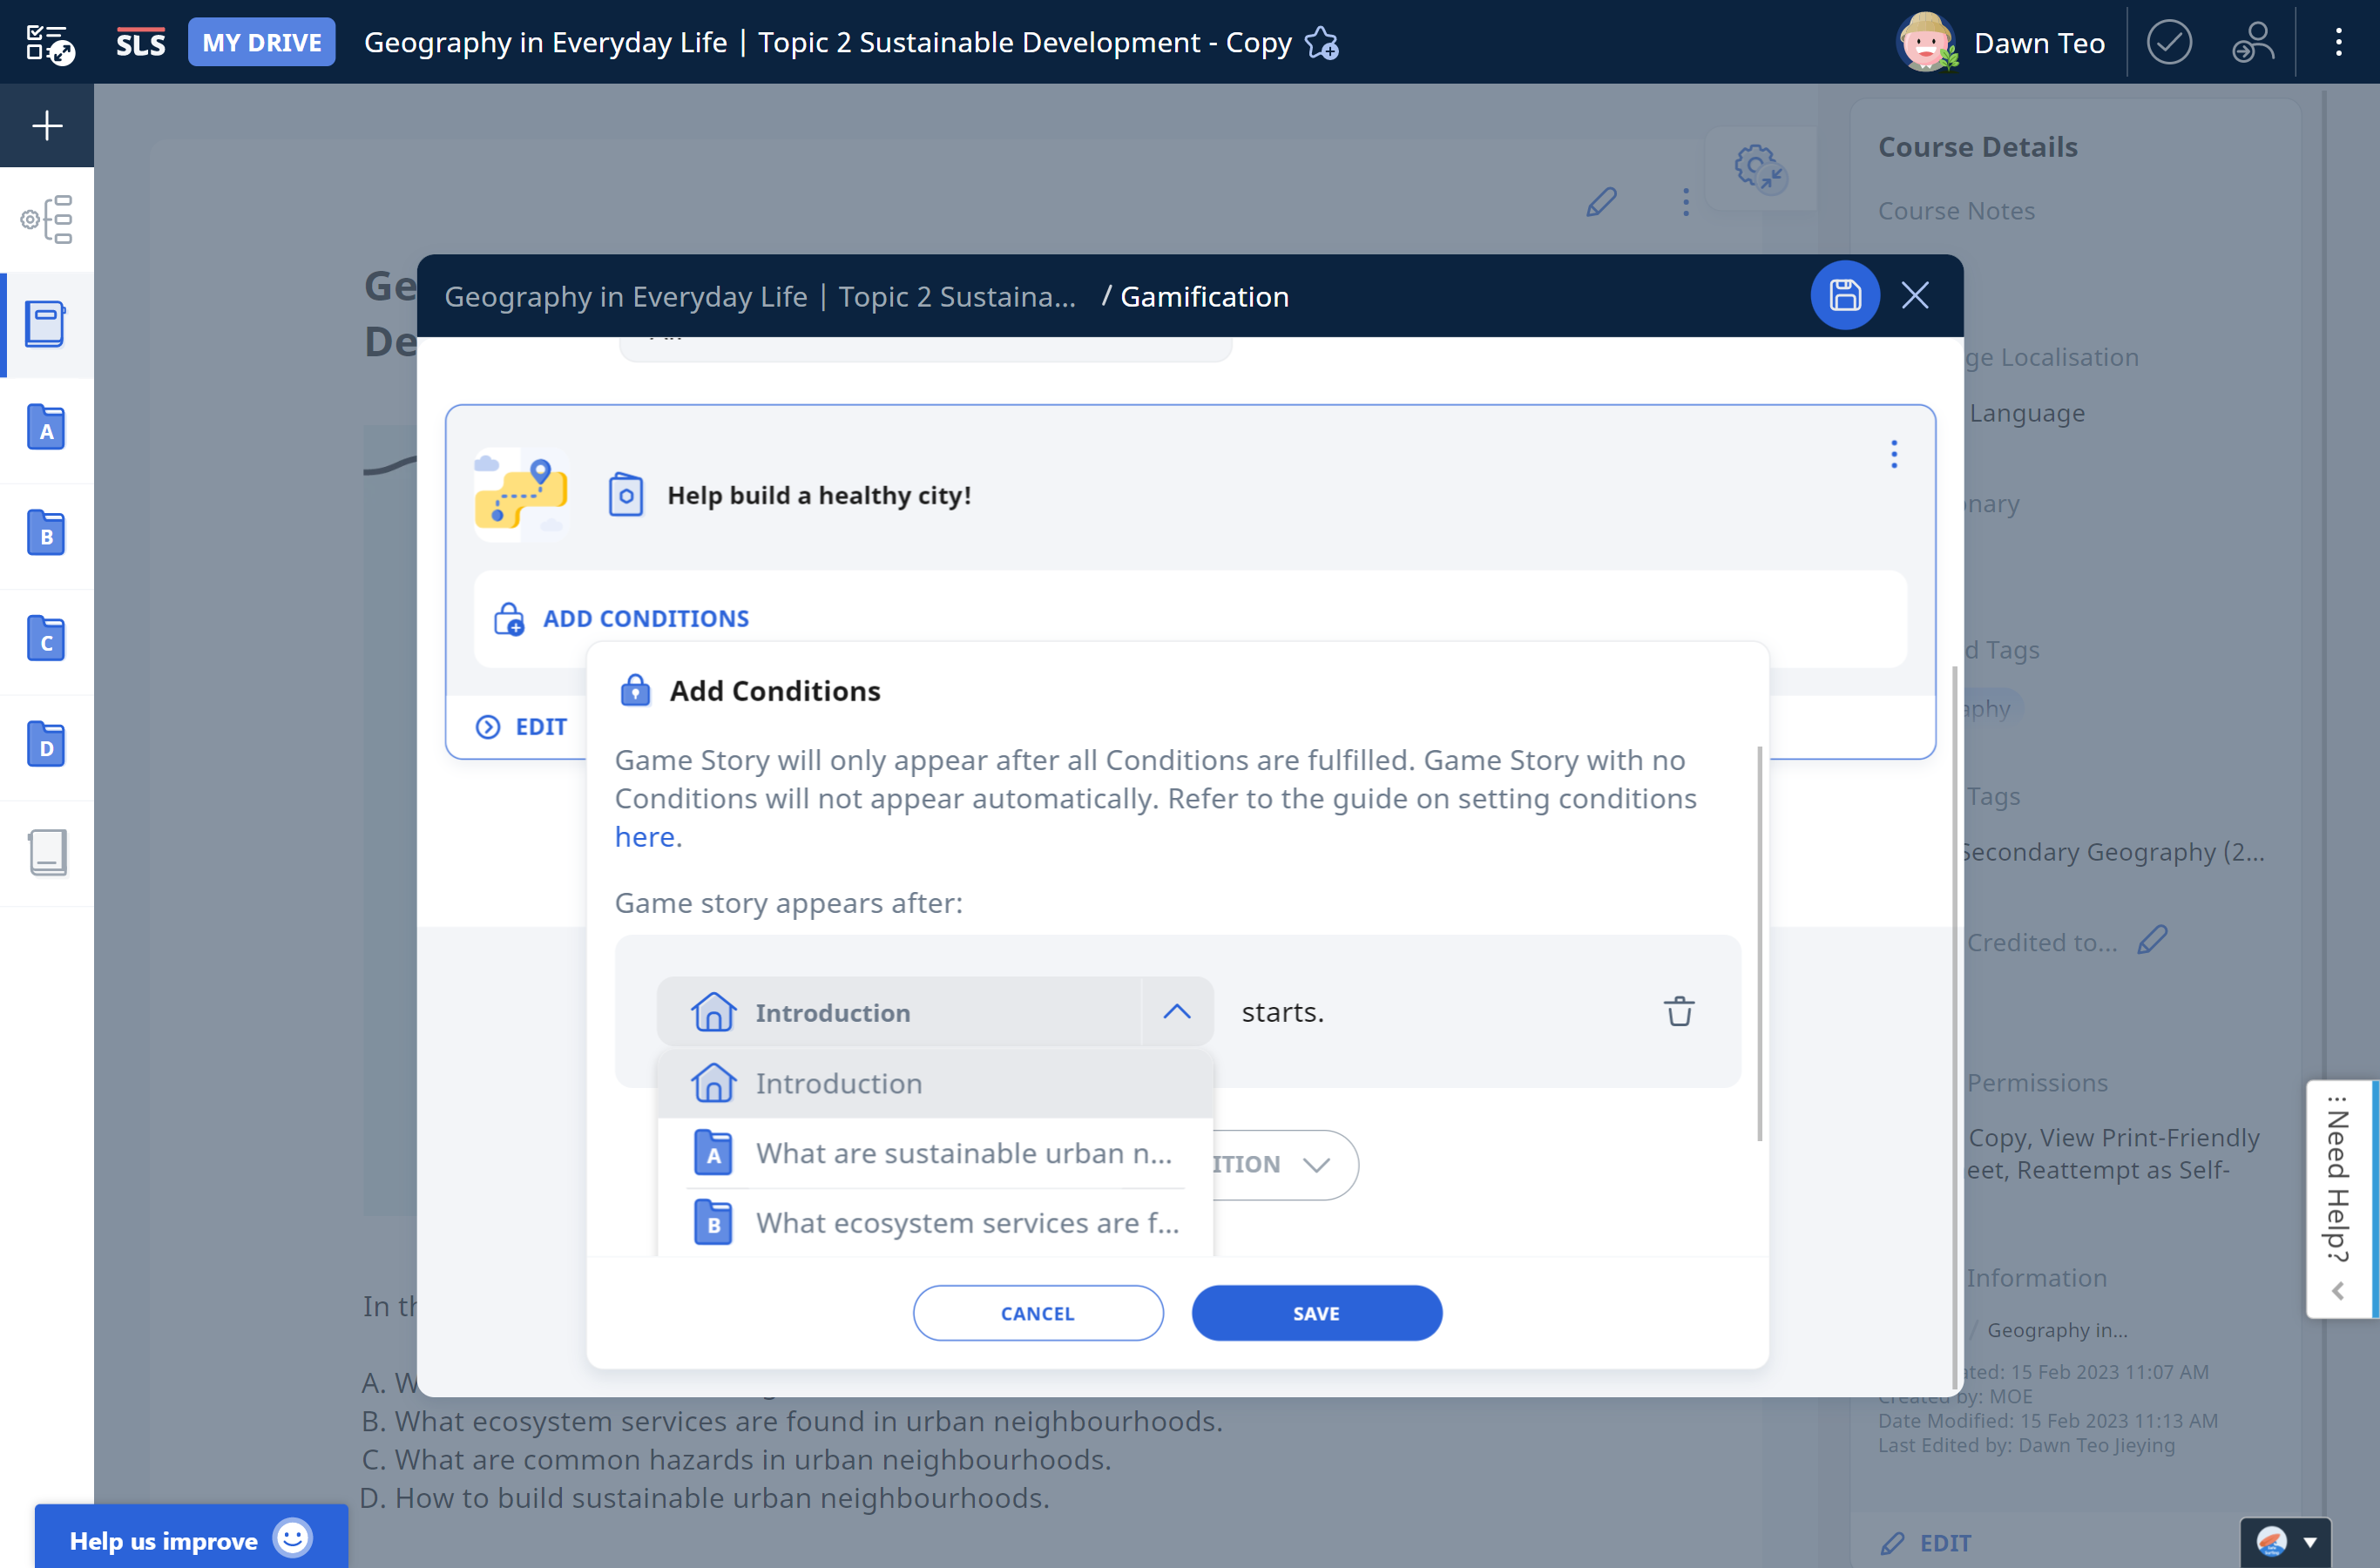The height and width of the screenshot is (1568, 2380).
Task: Open the task list icon in header
Action: [48, 43]
